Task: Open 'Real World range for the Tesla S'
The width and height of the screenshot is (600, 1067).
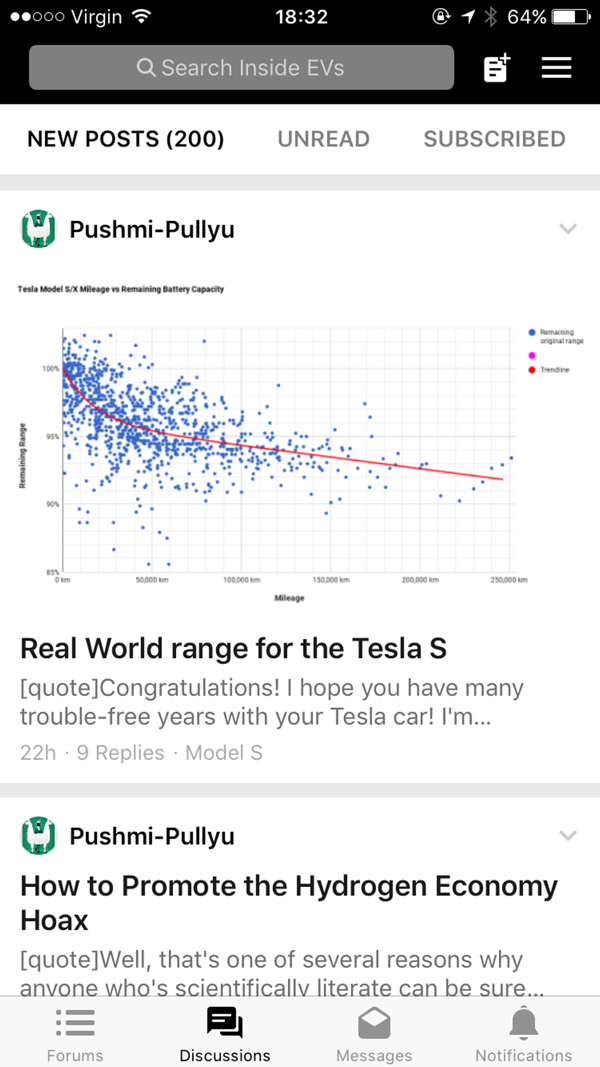Action: [233, 649]
